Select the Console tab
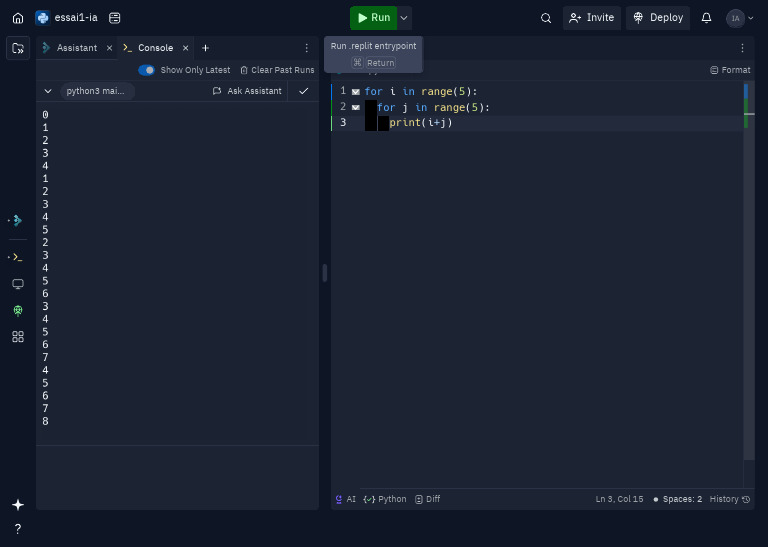The width and height of the screenshot is (768, 547). (155, 48)
